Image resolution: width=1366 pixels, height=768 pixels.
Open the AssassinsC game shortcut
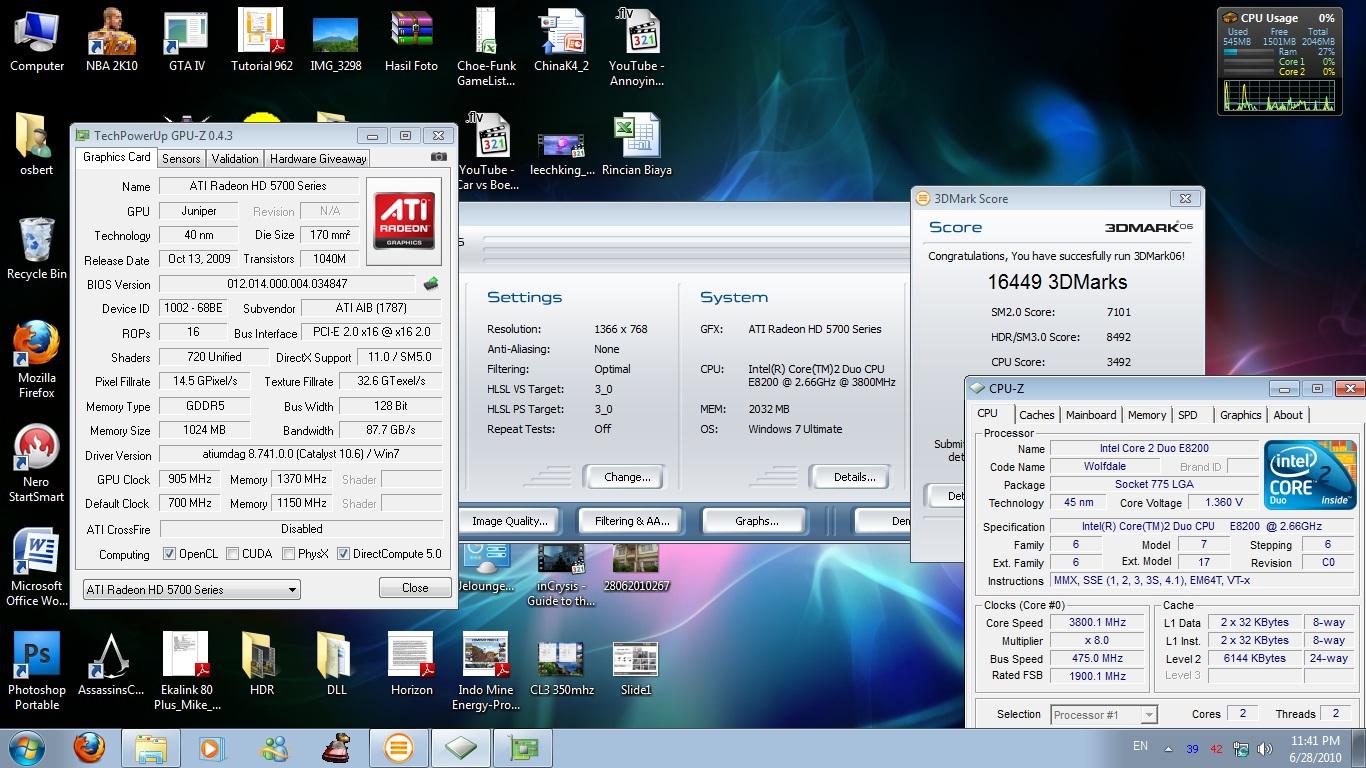[111, 664]
